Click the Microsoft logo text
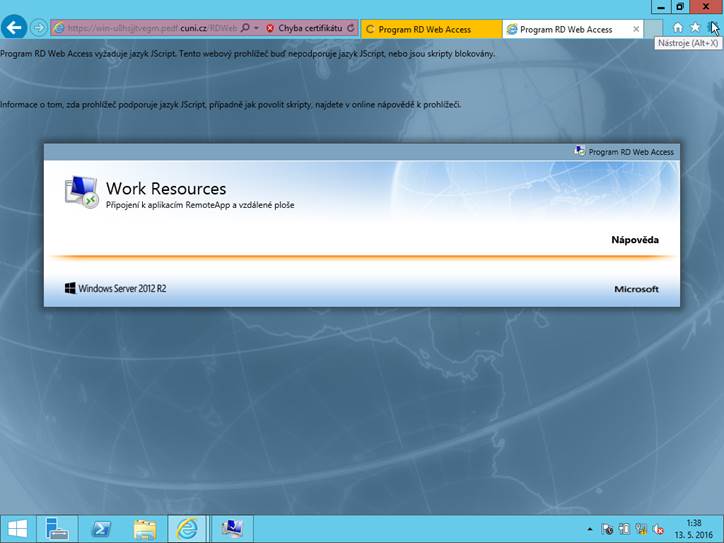Viewport: 724px width, 543px height. coord(636,289)
